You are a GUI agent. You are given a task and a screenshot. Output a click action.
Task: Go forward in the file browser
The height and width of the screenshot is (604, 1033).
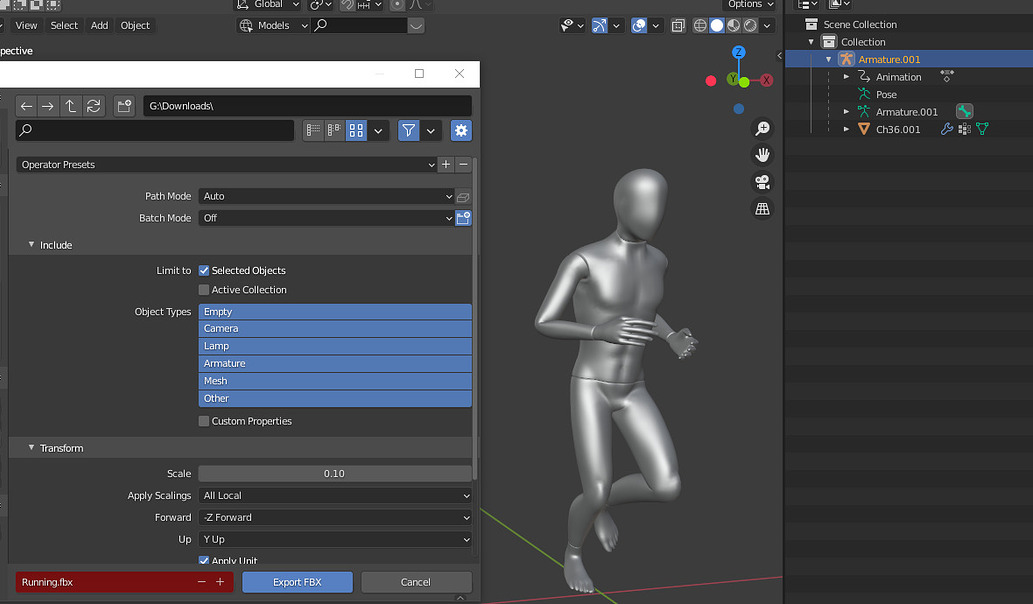click(x=47, y=106)
